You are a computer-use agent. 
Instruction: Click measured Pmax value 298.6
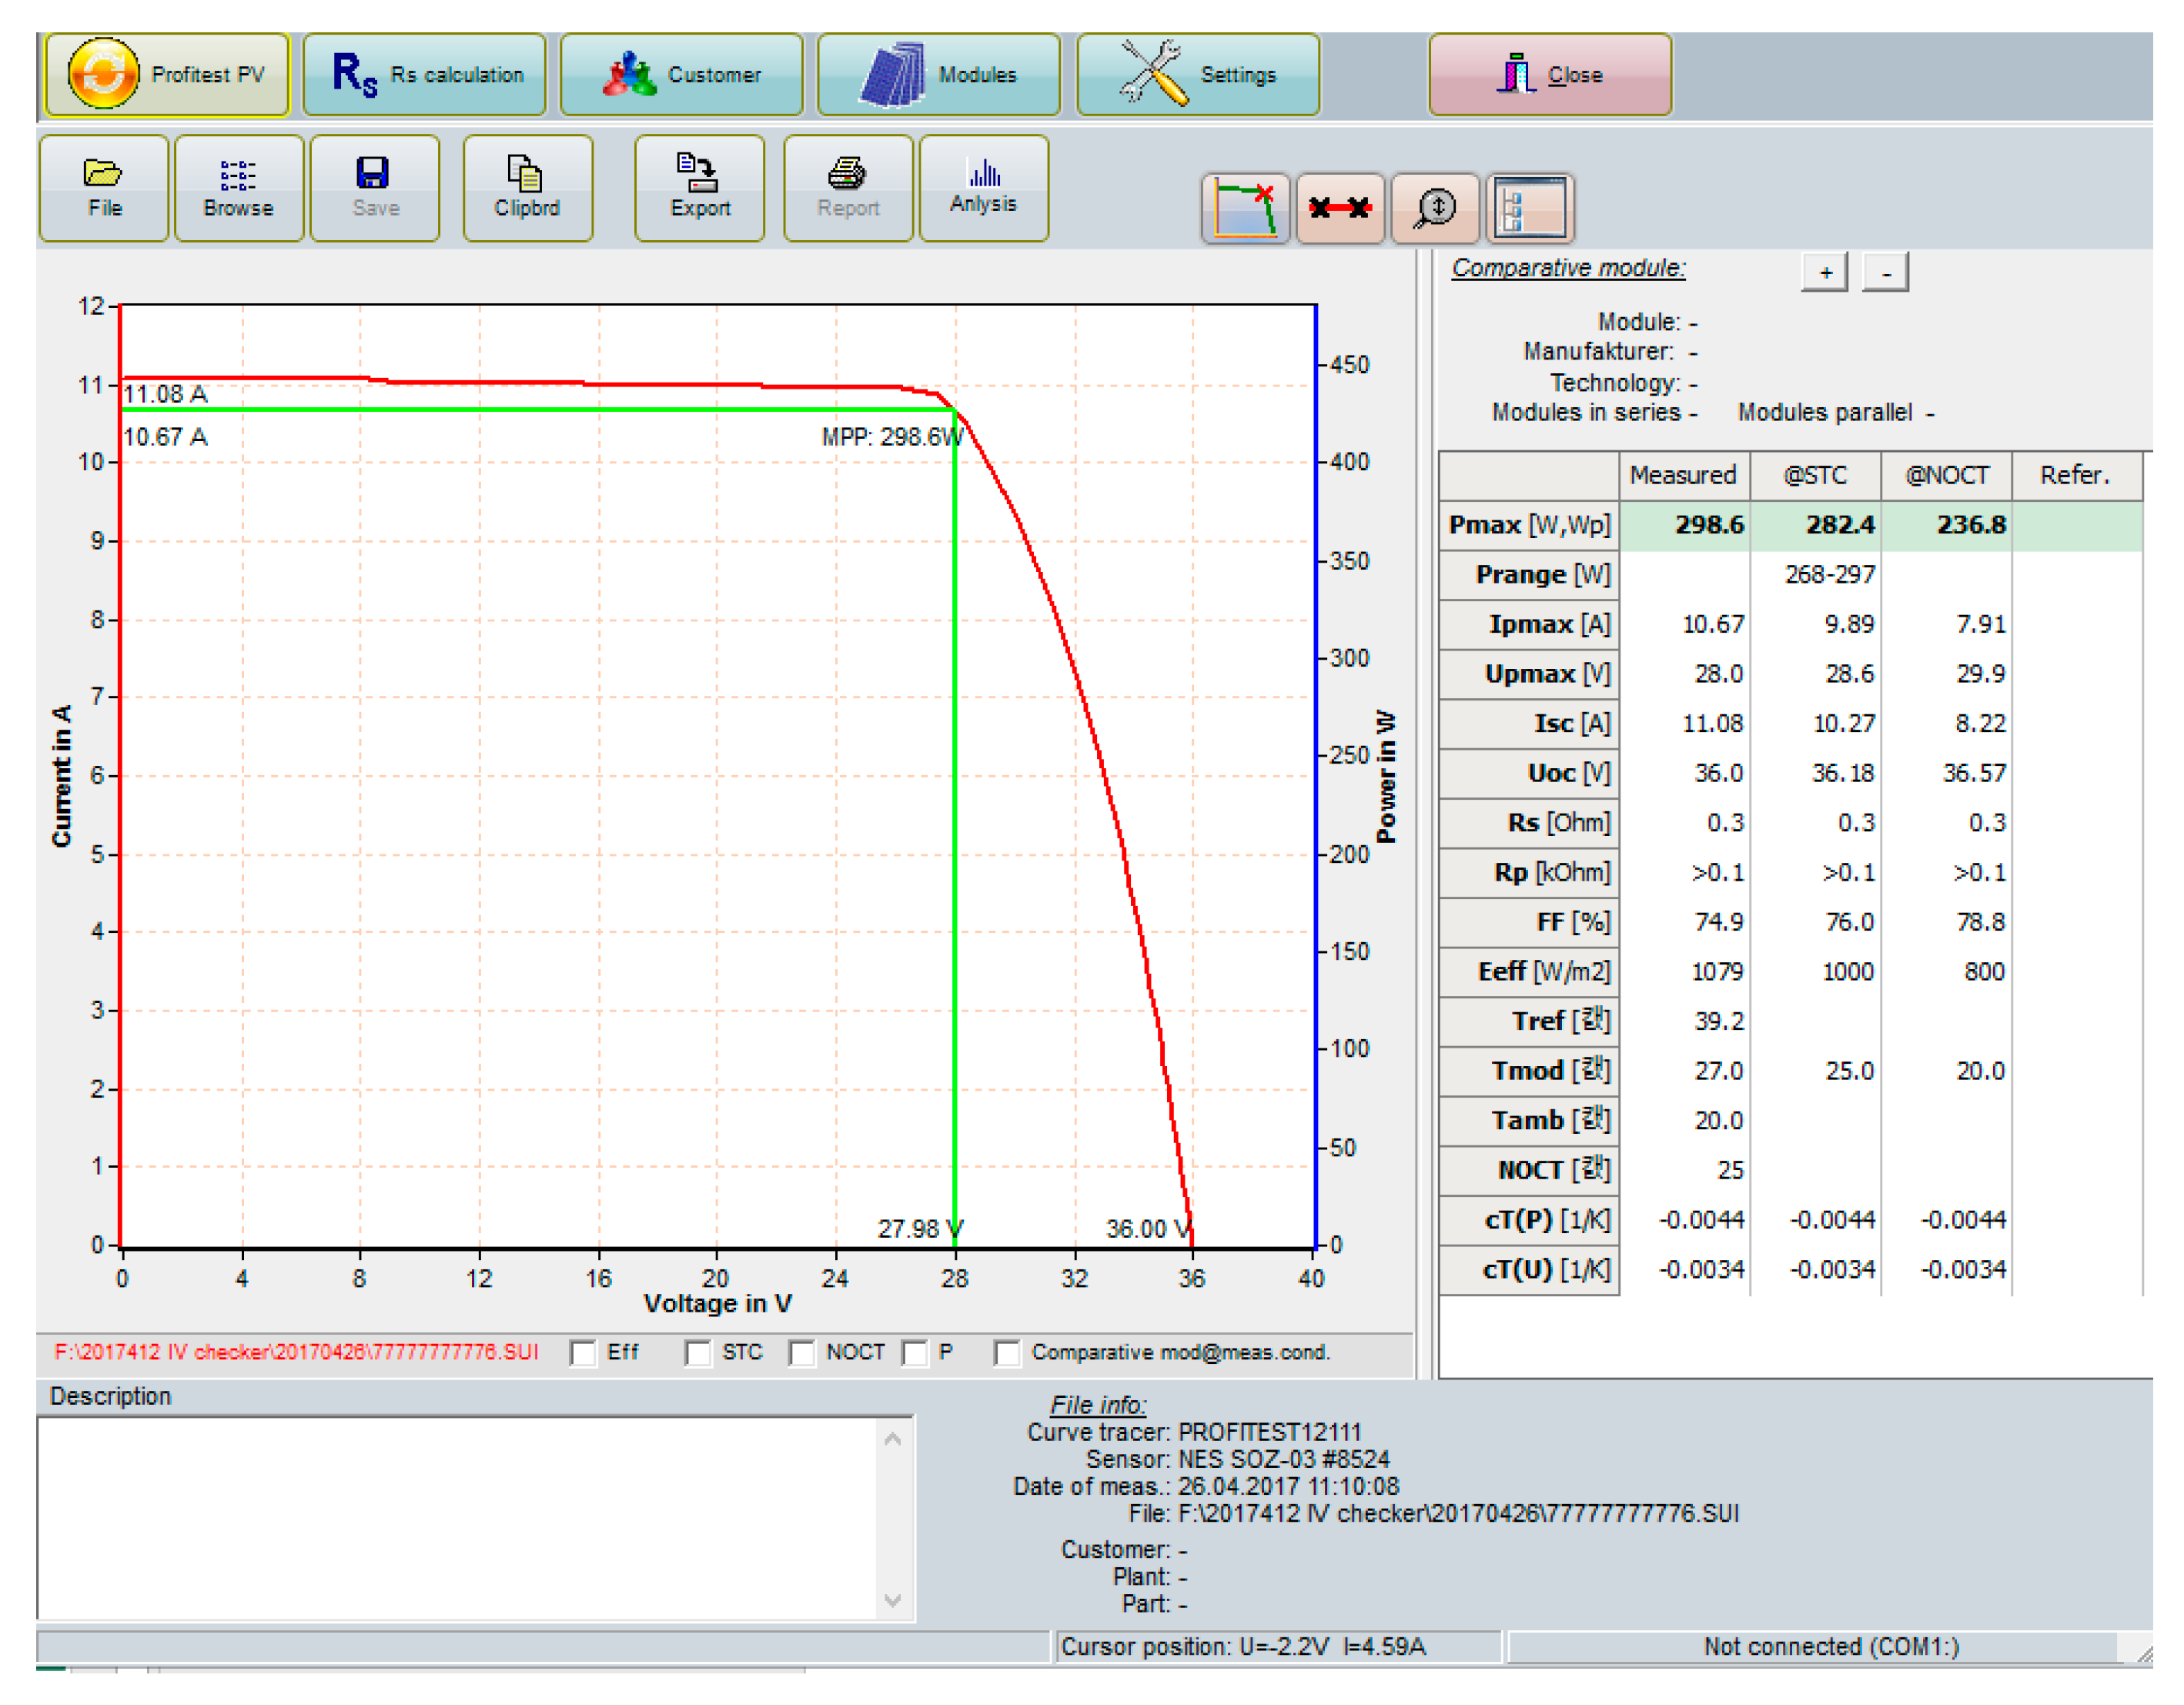(1709, 525)
